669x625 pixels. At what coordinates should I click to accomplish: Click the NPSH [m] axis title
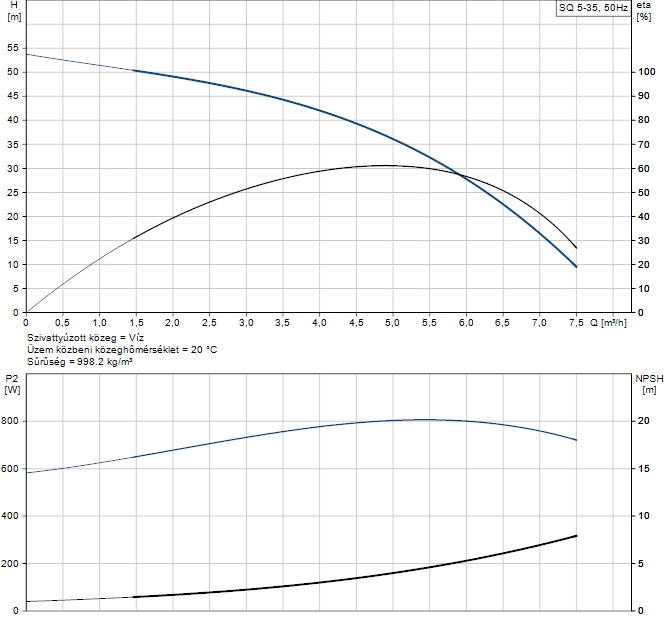[649, 384]
